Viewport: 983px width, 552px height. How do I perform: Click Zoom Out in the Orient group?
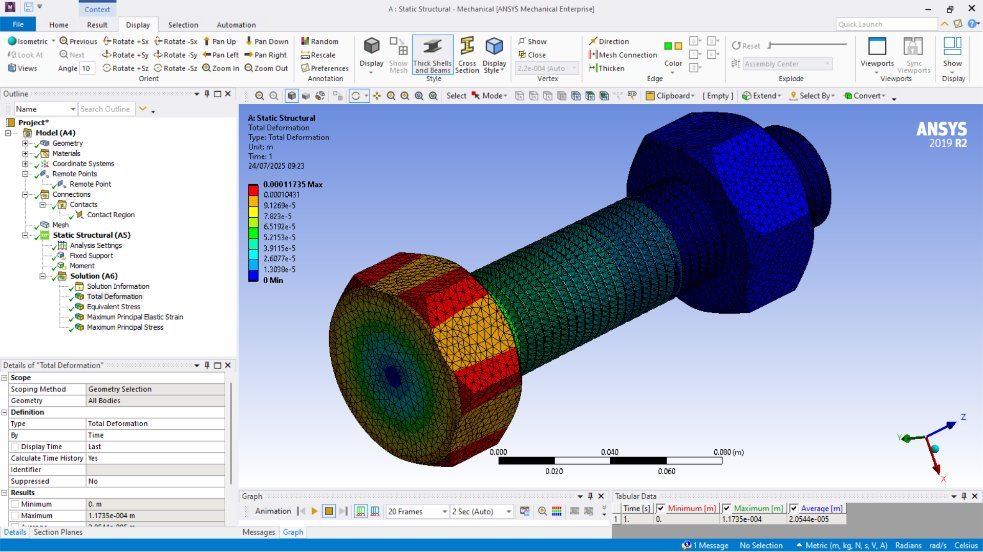(266, 68)
